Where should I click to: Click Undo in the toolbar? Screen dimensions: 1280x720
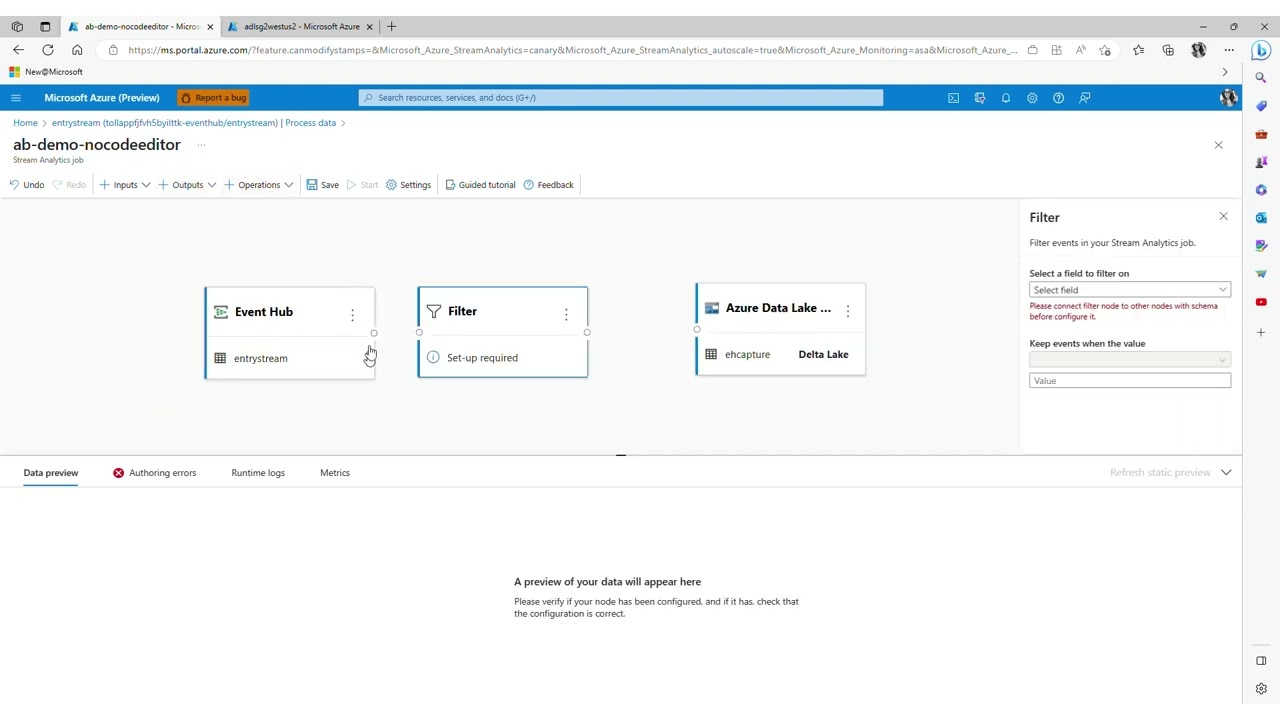[27, 185]
